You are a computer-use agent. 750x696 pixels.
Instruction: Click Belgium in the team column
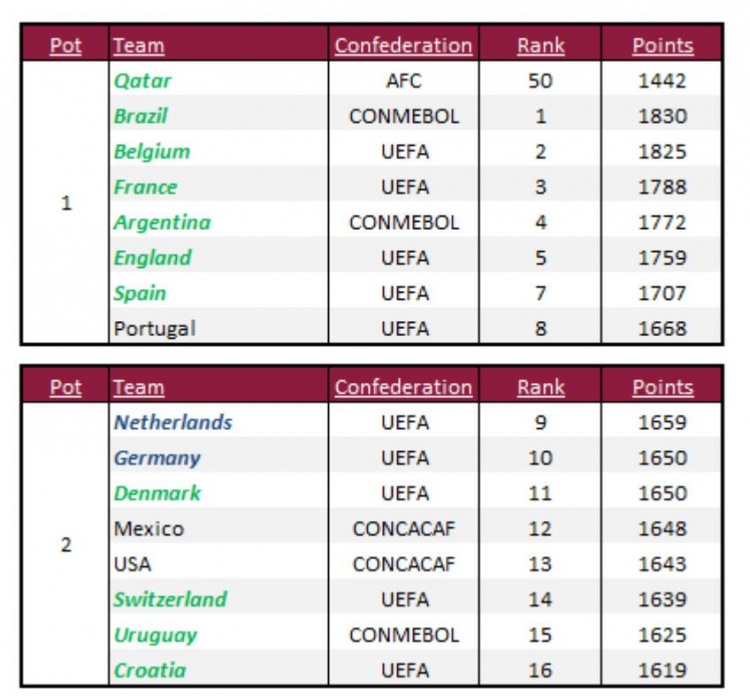(x=152, y=152)
